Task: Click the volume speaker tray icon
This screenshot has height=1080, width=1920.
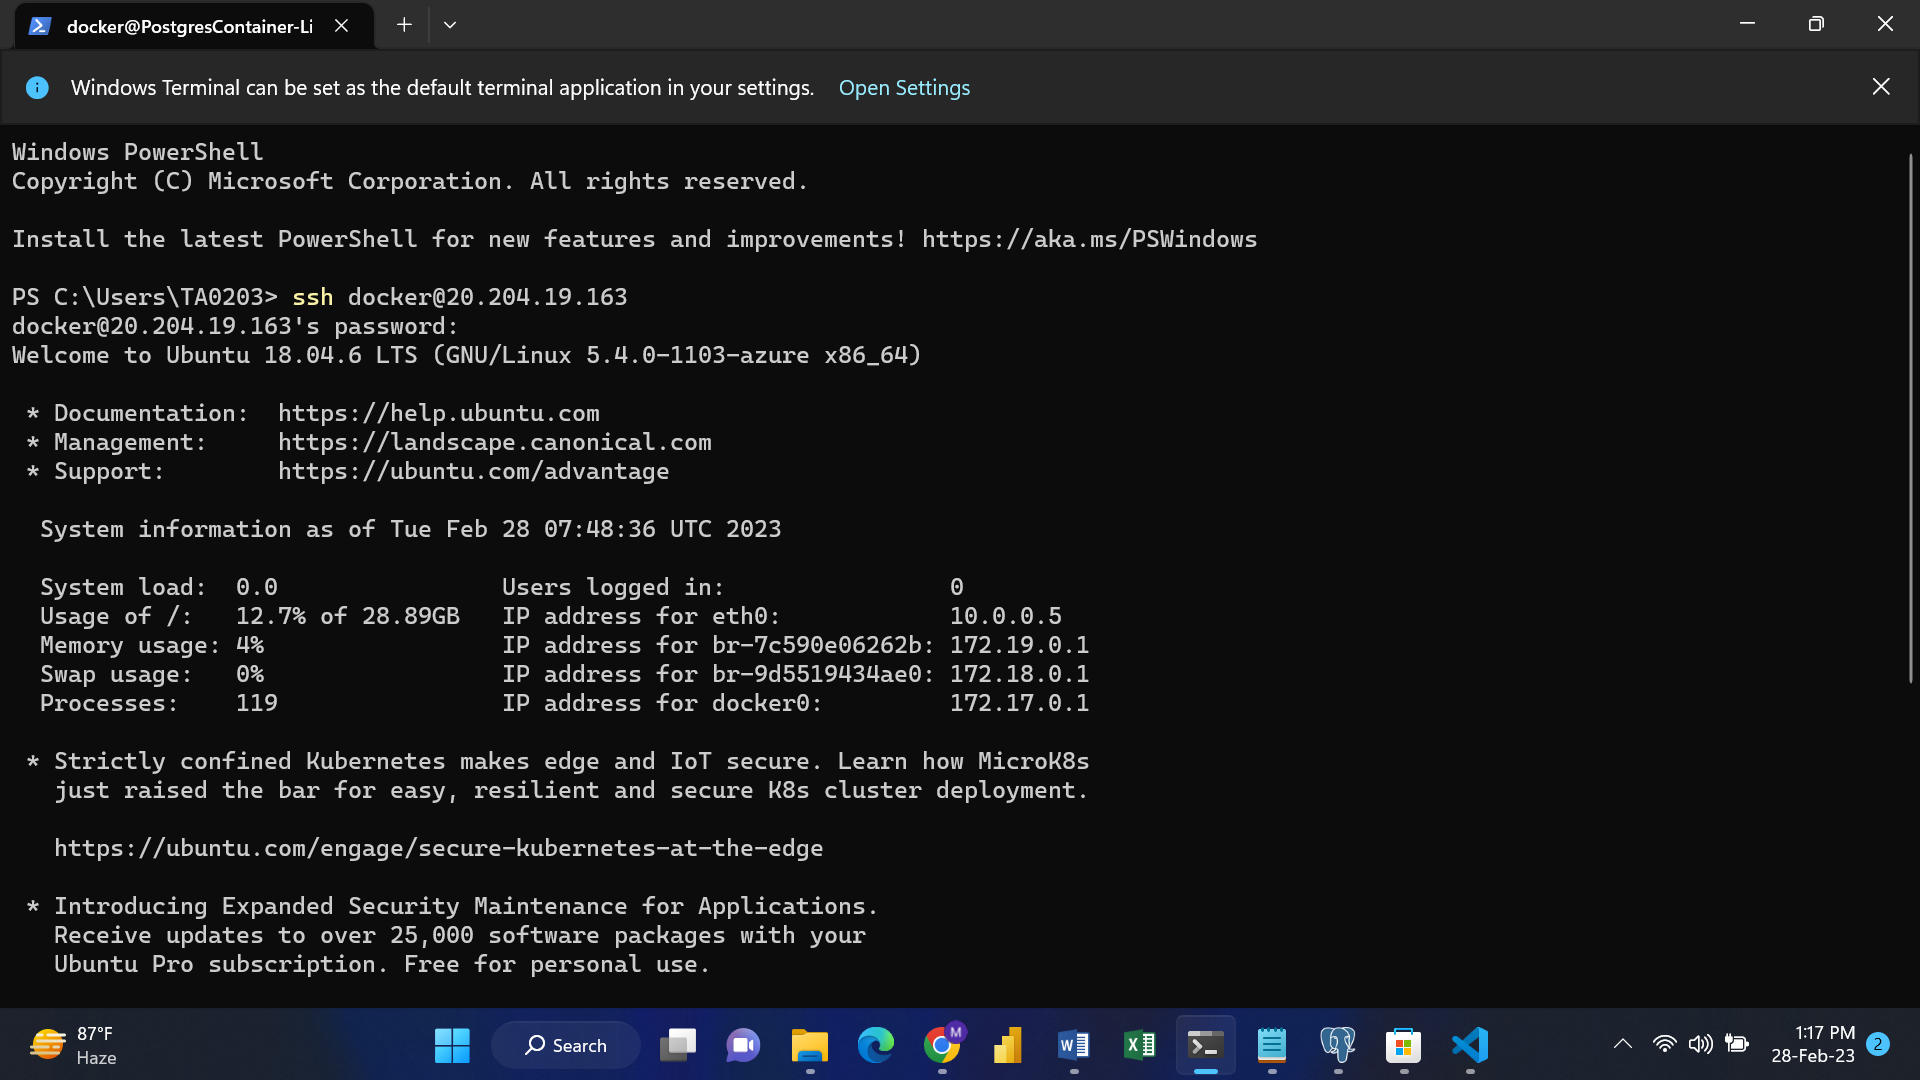Action: click(x=1700, y=1044)
